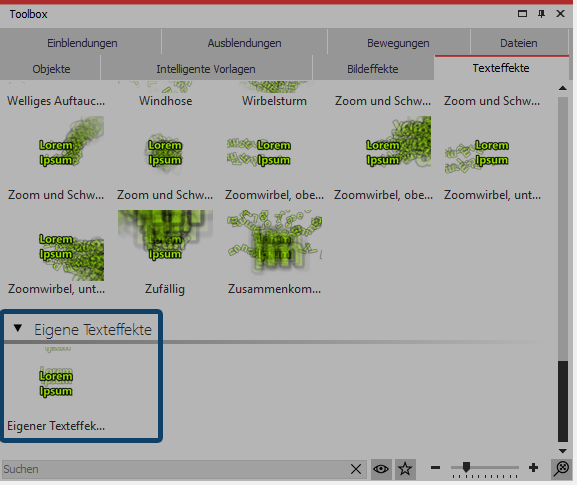
Task: Select the Zusammenkommen text effect thumbnail
Action: pos(275,245)
